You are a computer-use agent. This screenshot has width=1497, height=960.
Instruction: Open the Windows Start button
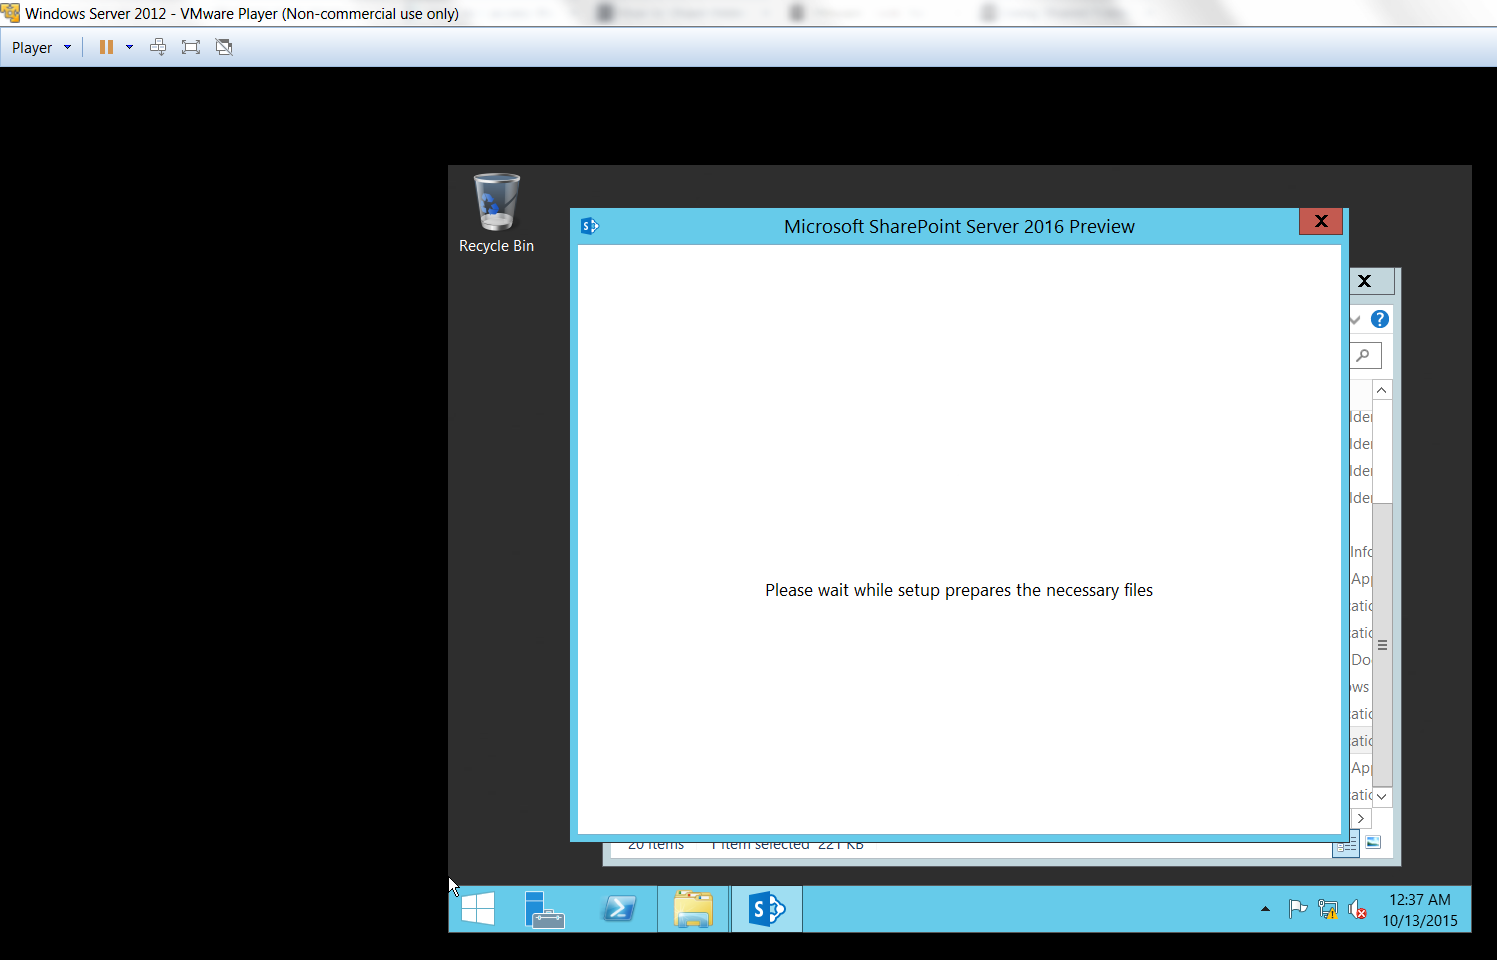click(x=478, y=909)
